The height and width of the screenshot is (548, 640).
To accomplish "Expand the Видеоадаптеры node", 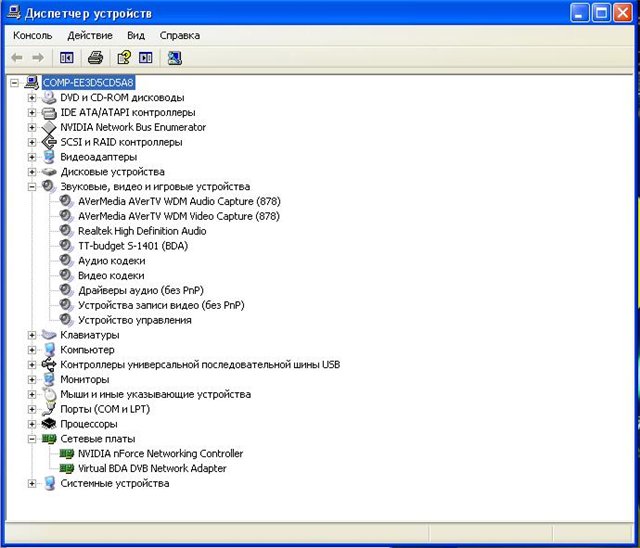I will click(x=32, y=157).
